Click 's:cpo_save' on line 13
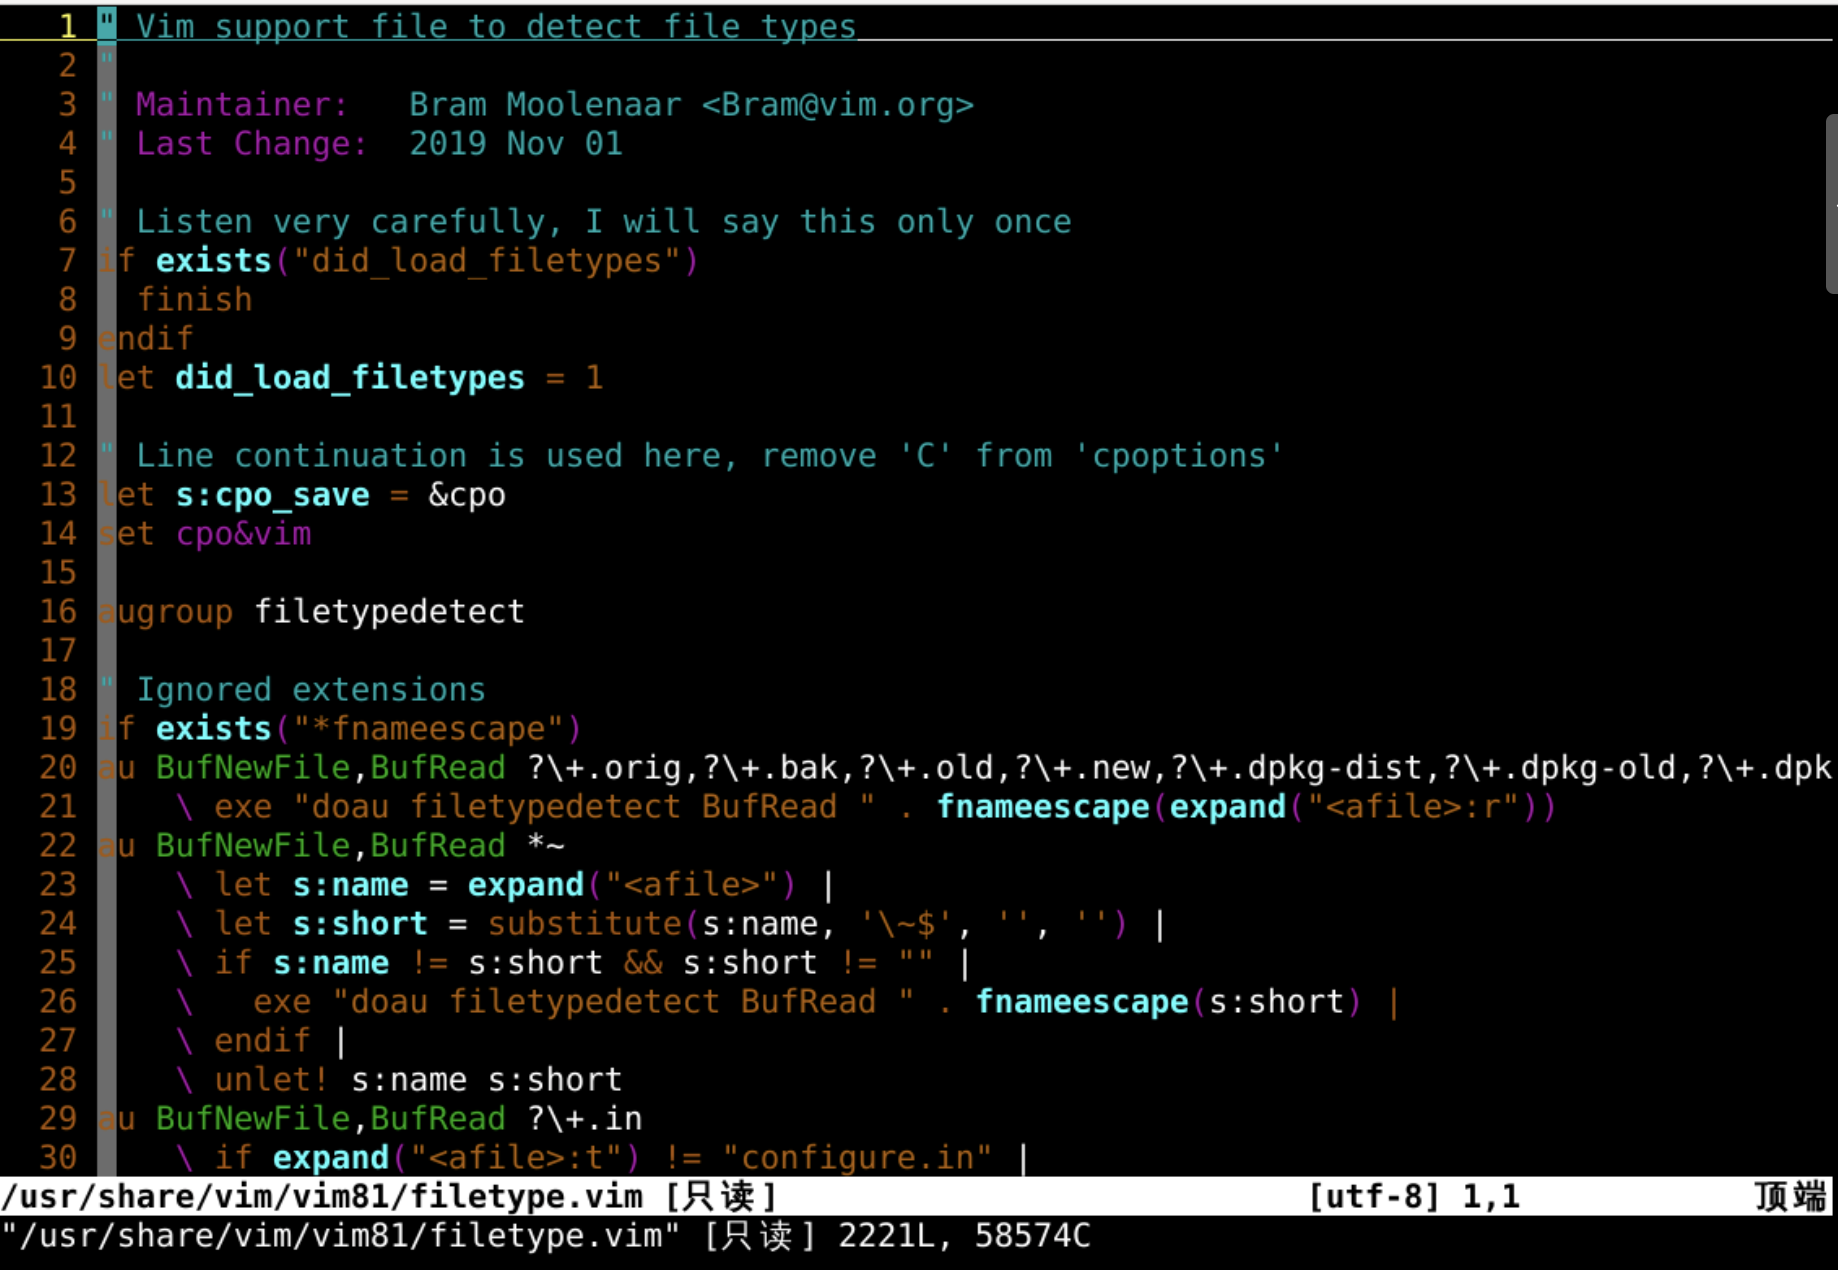 coord(272,495)
